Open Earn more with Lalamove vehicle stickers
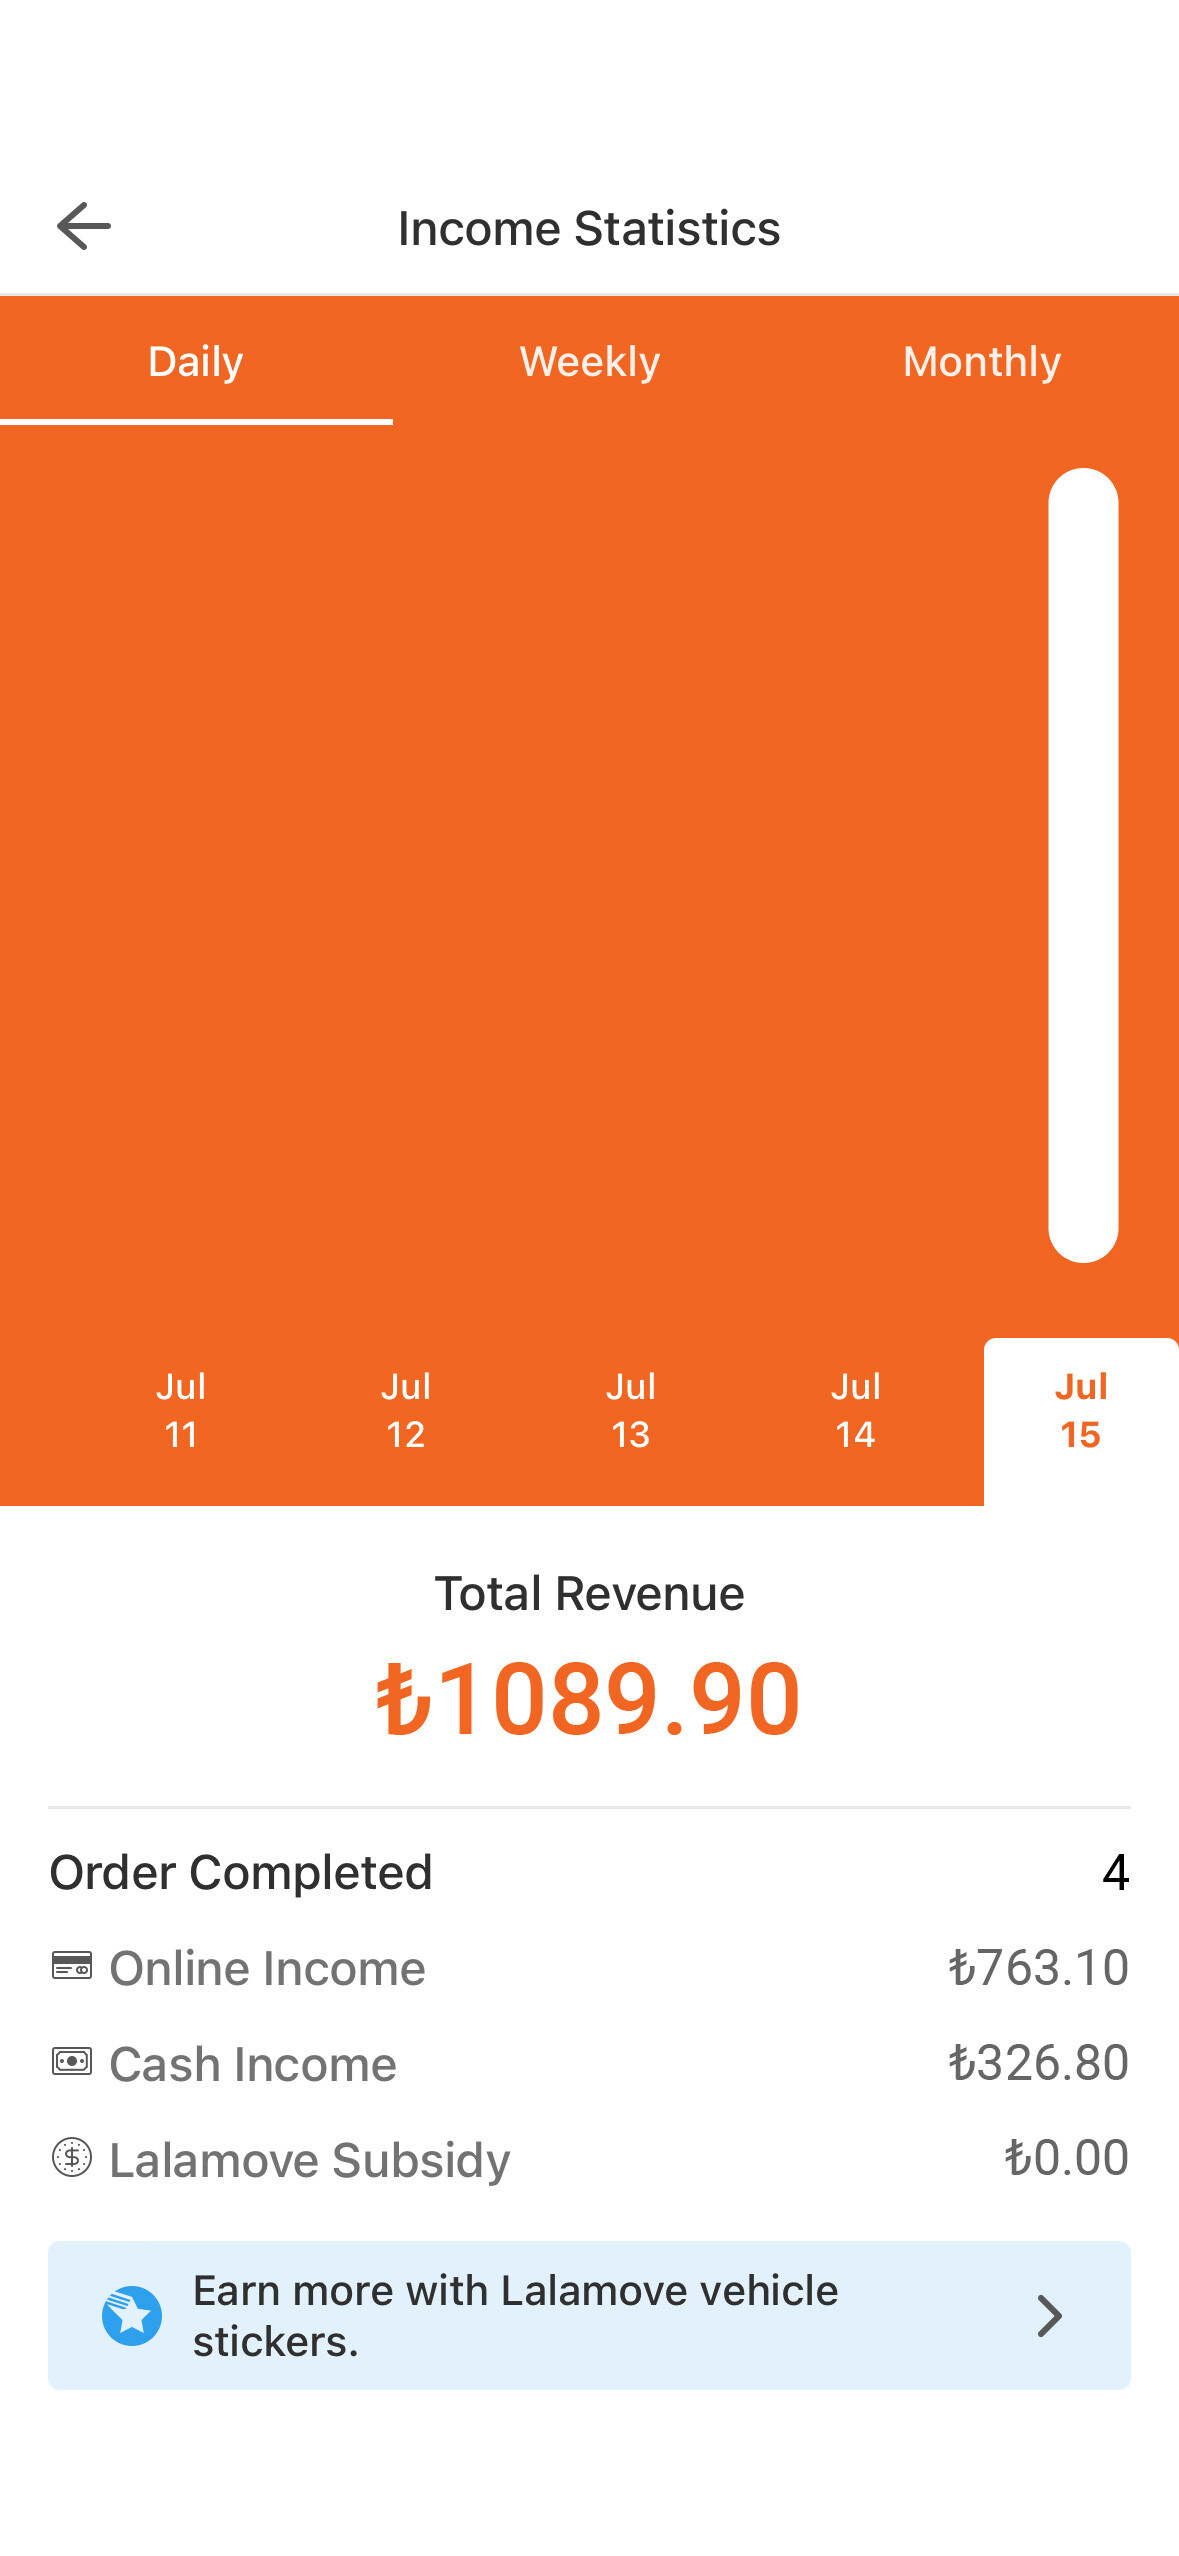The width and height of the screenshot is (1179, 2556). [x=590, y=2316]
